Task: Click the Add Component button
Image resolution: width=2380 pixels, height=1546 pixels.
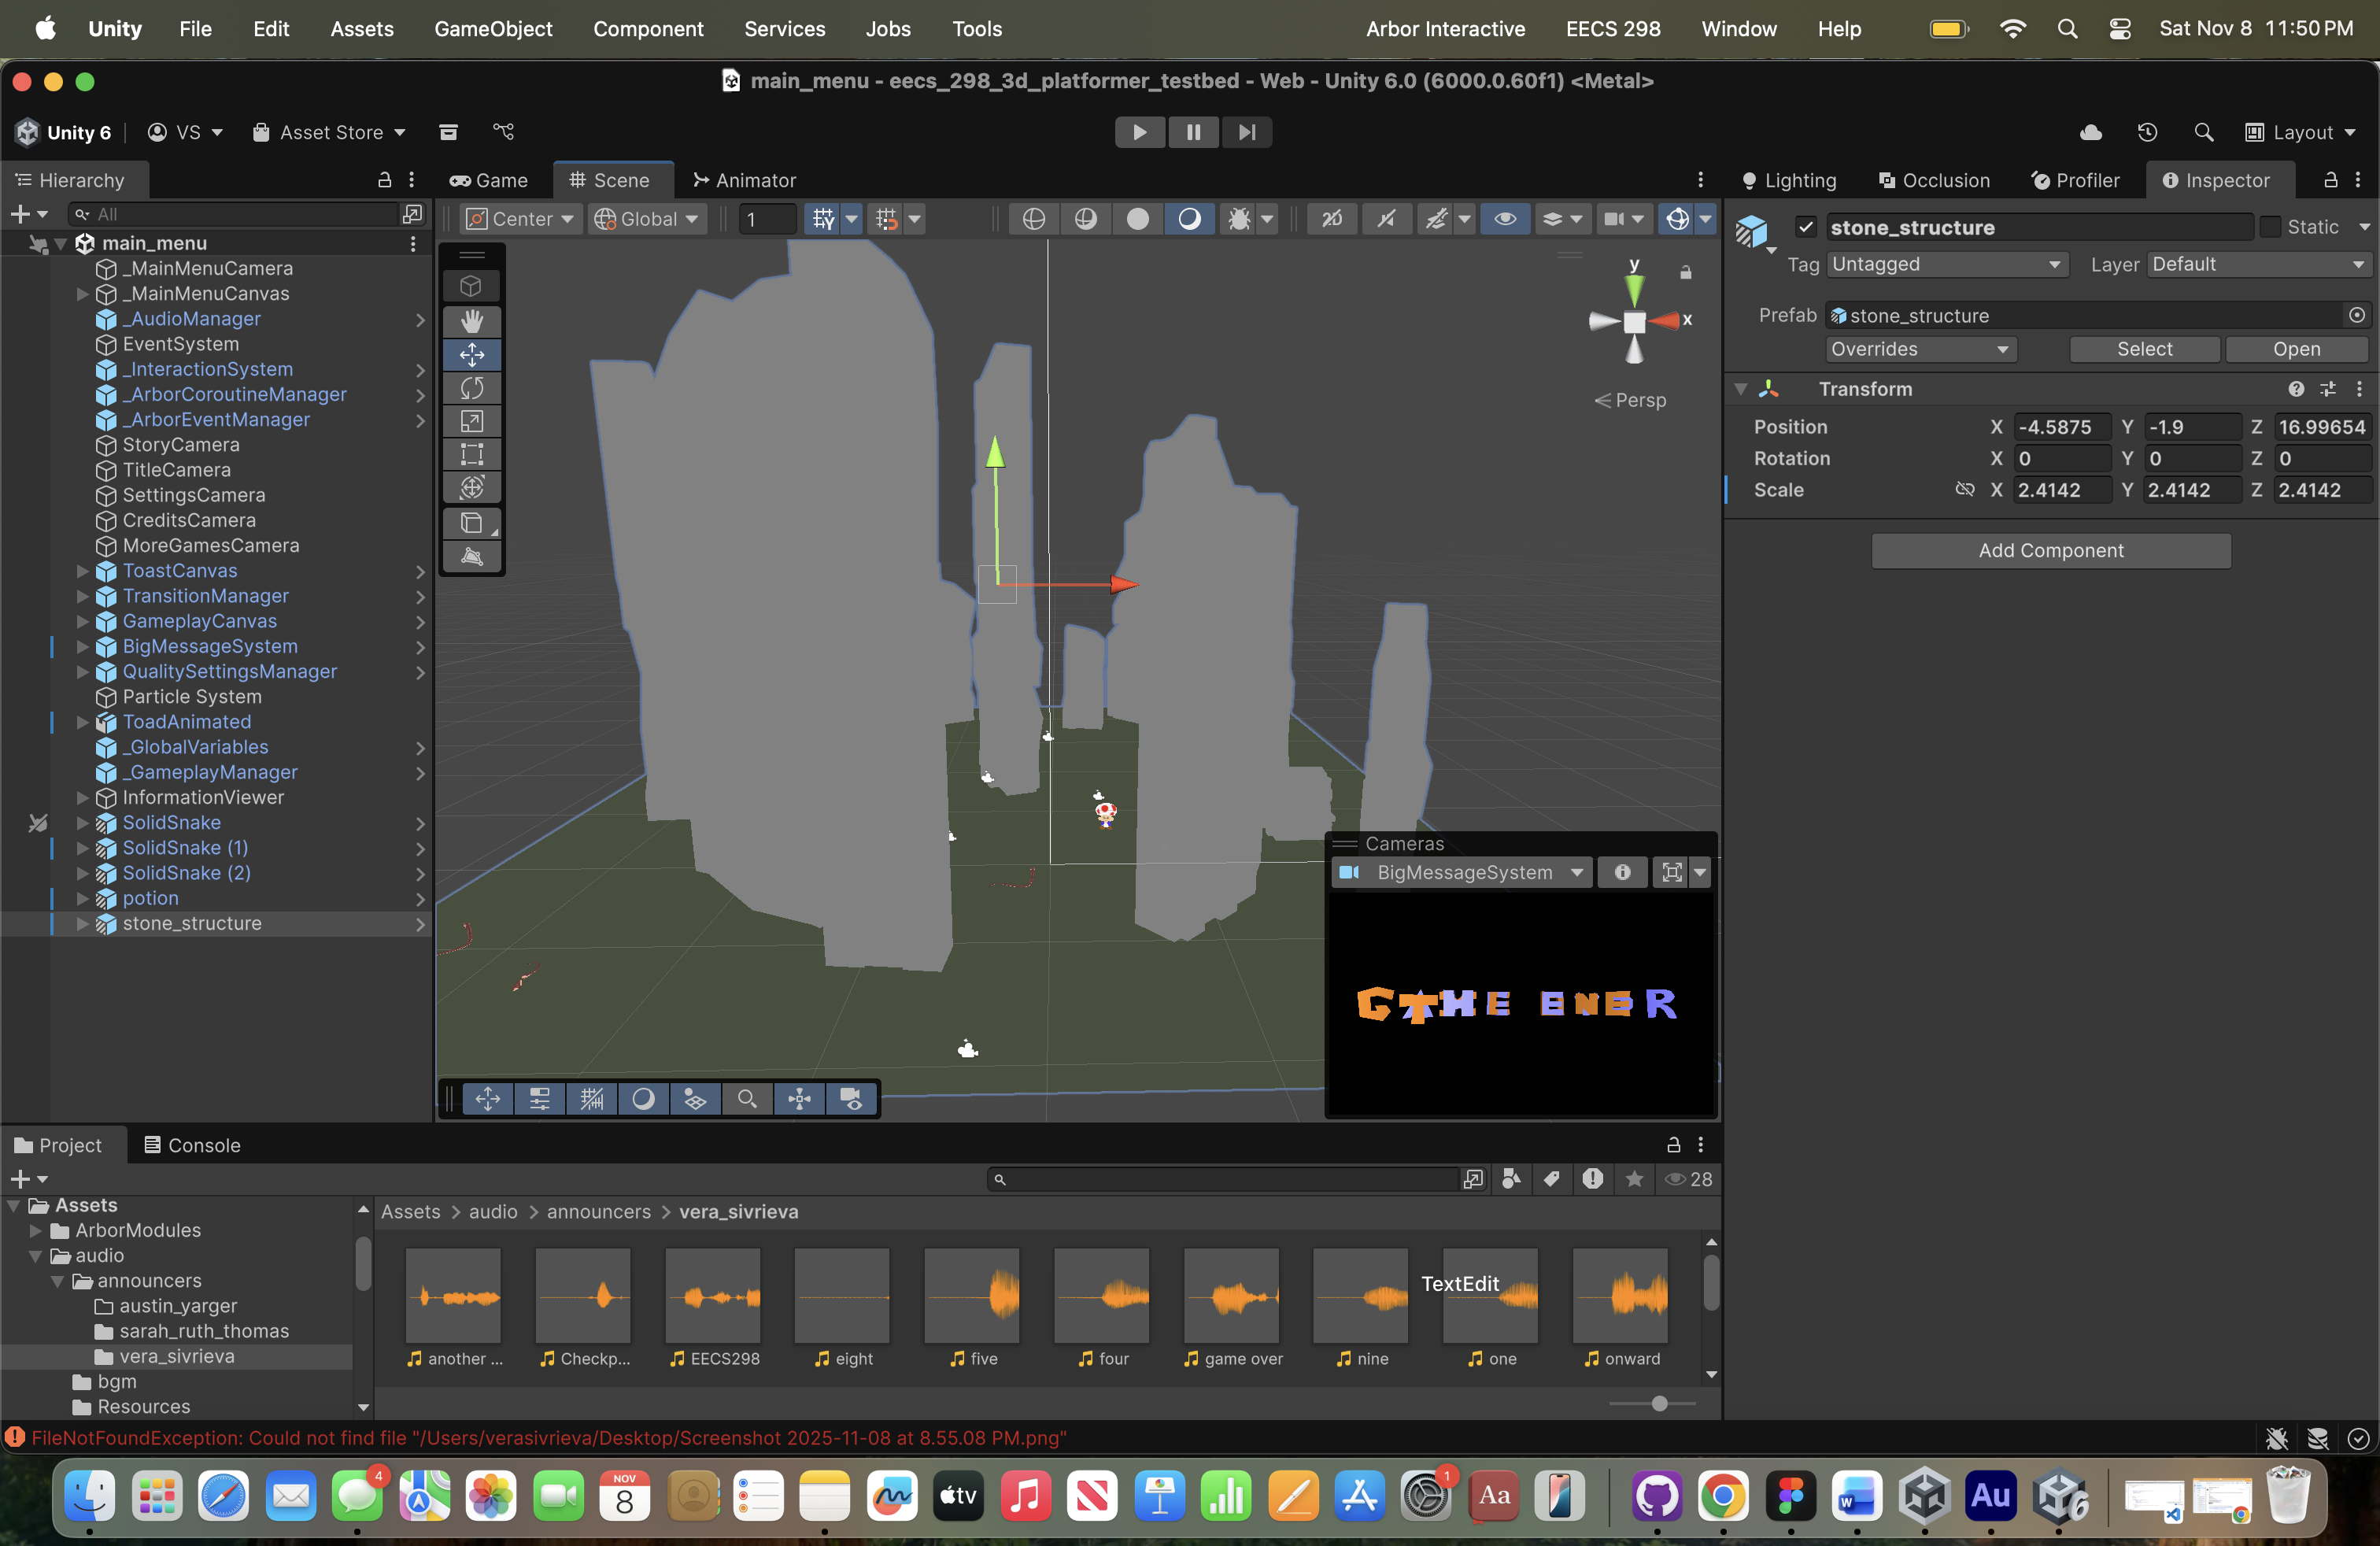Action: [2050, 550]
